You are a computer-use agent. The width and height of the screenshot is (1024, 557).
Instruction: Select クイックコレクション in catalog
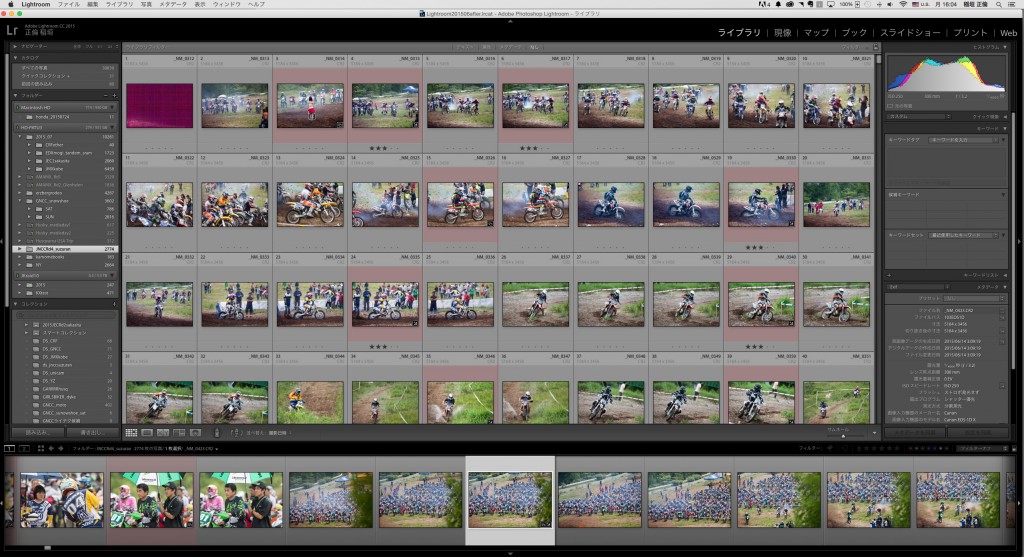pyautogui.click(x=65, y=76)
